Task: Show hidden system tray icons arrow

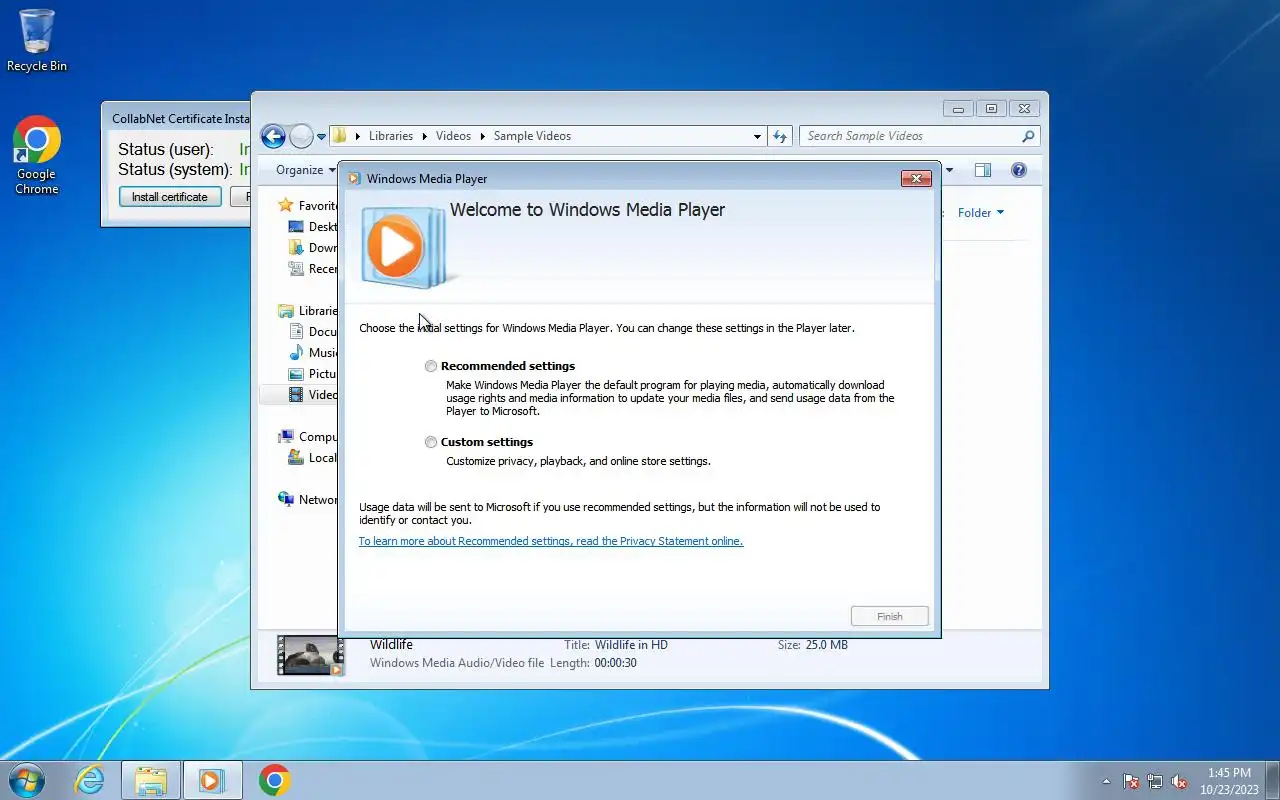Action: (x=1106, y=782)
